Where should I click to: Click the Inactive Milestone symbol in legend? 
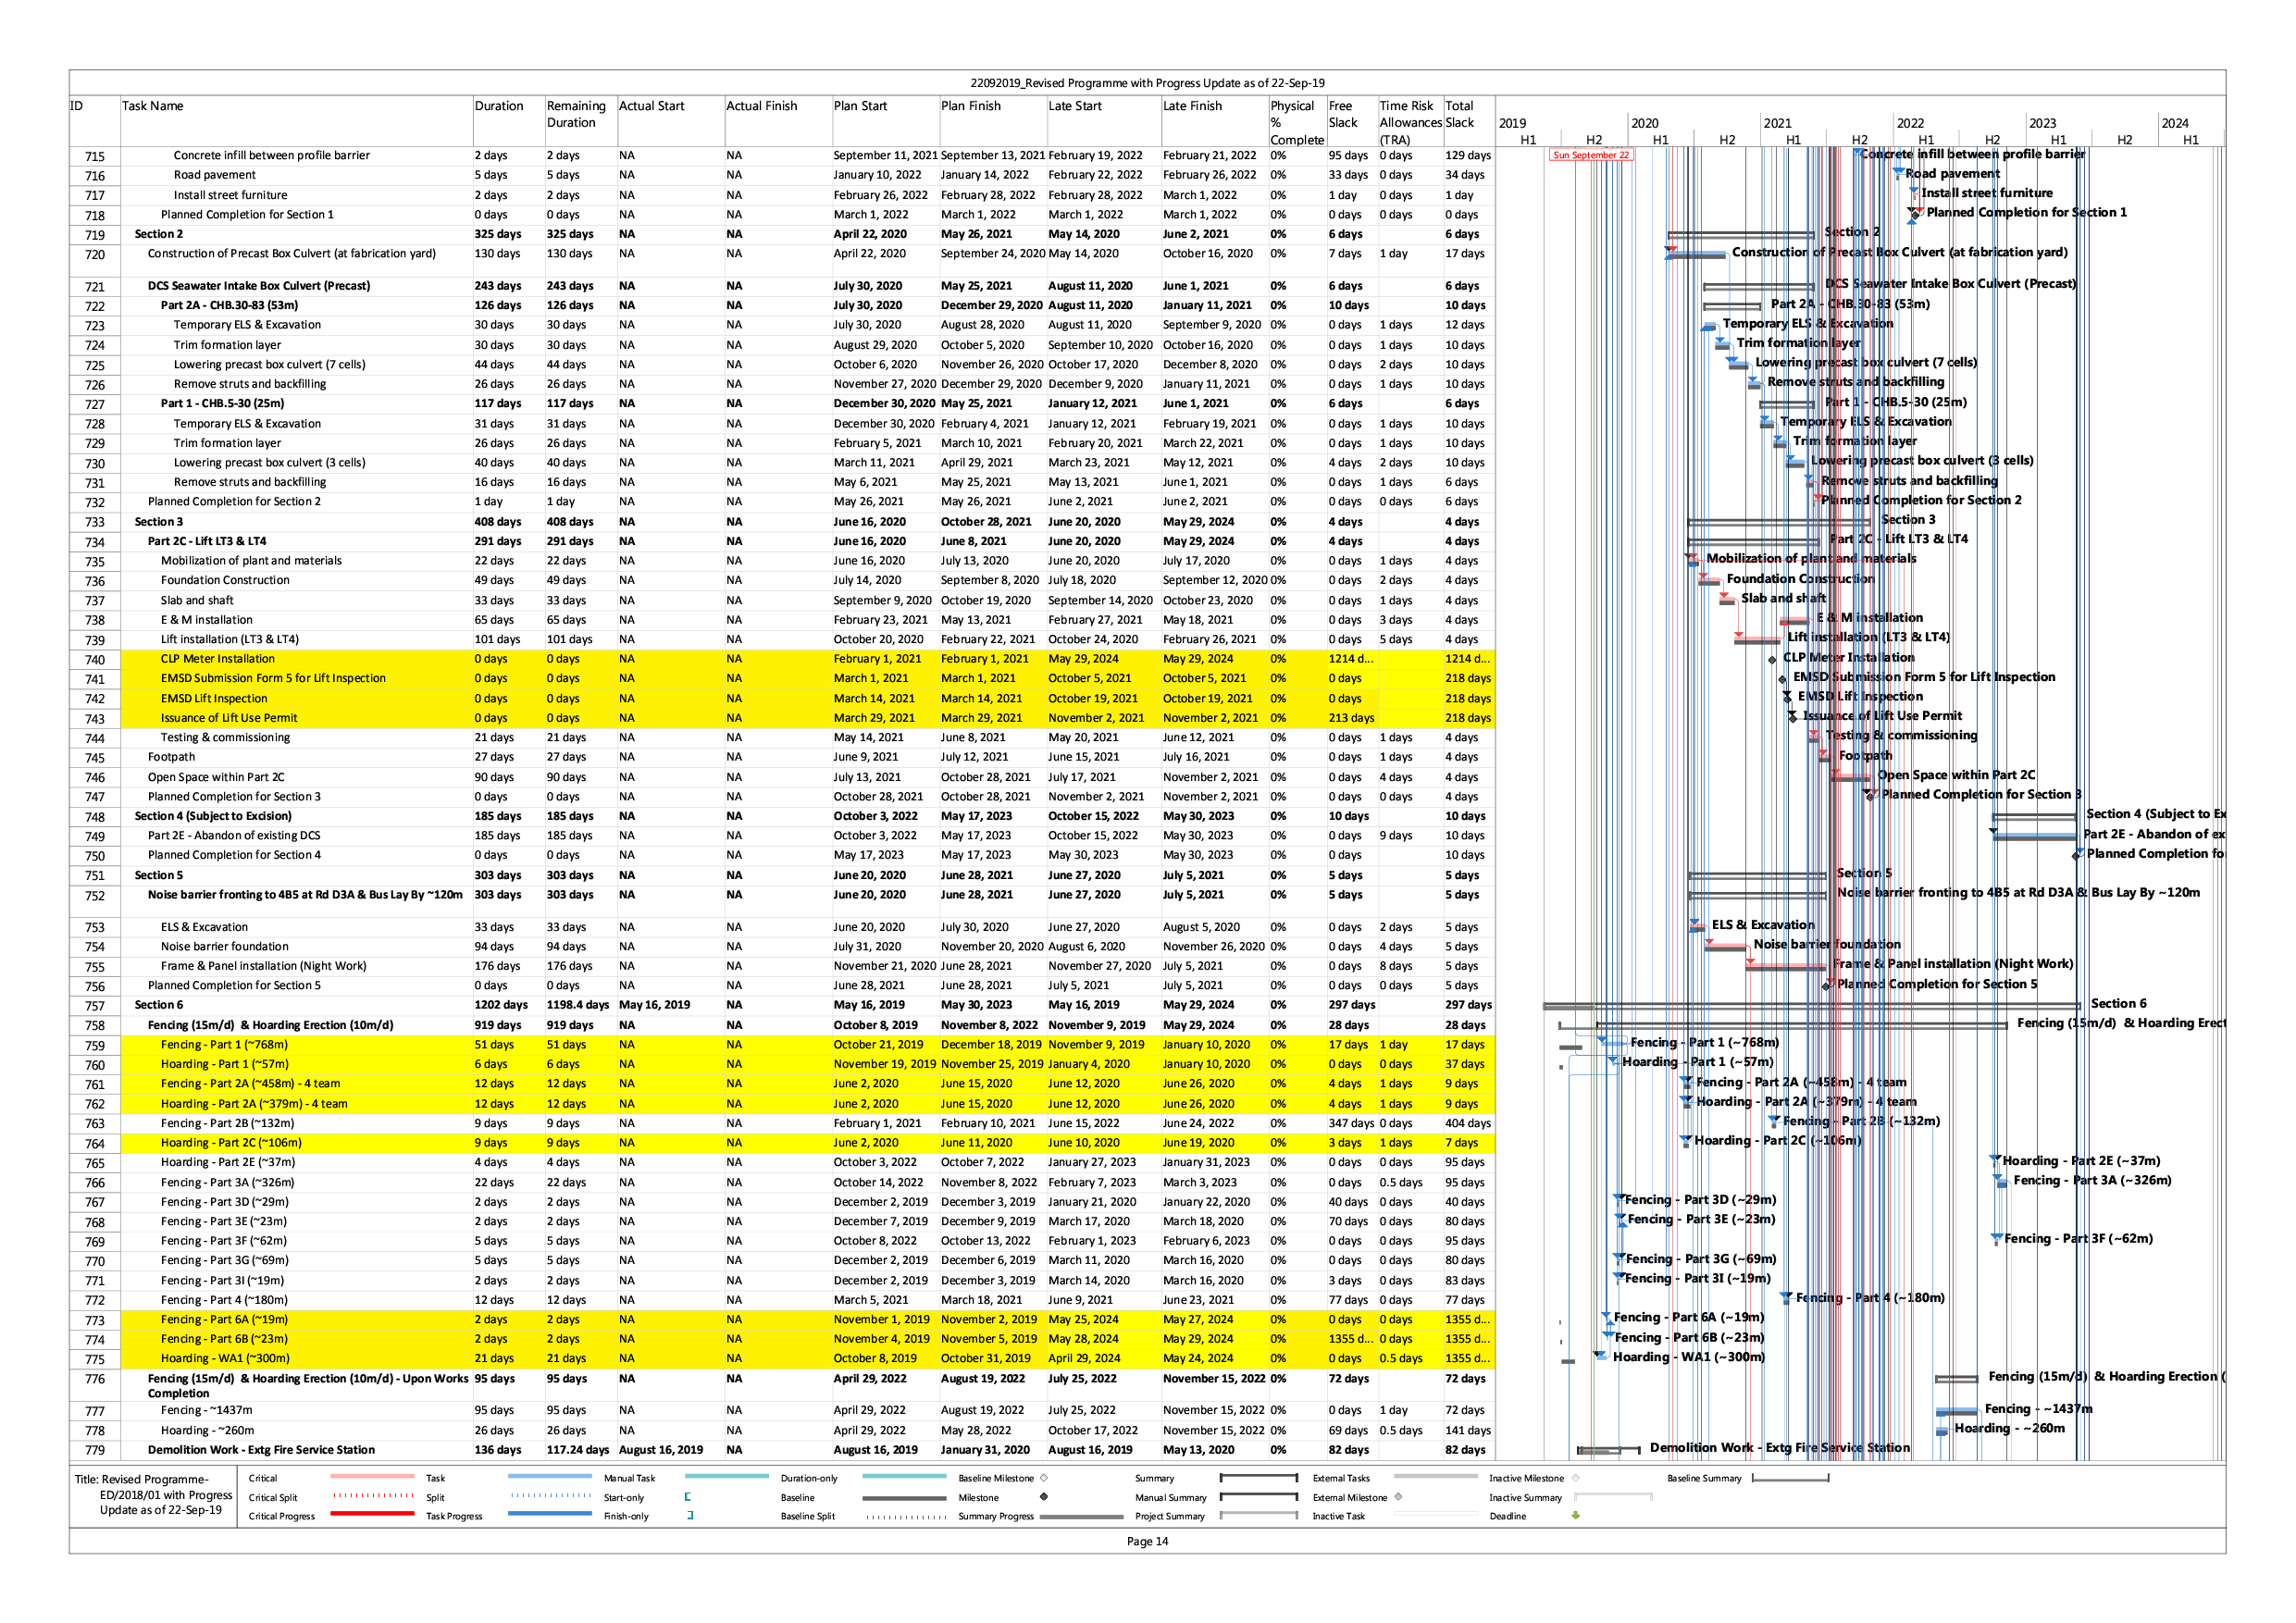(x=1576, y=1478)
